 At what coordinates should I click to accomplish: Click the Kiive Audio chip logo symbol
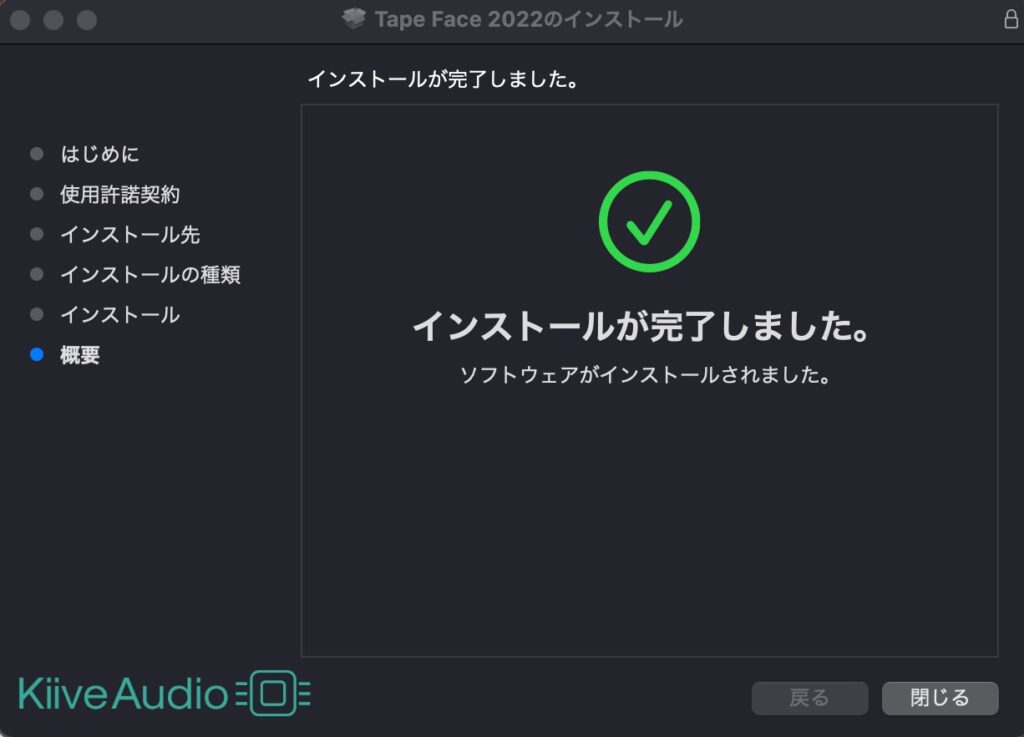pyautogui.click(x=273, y=693)
